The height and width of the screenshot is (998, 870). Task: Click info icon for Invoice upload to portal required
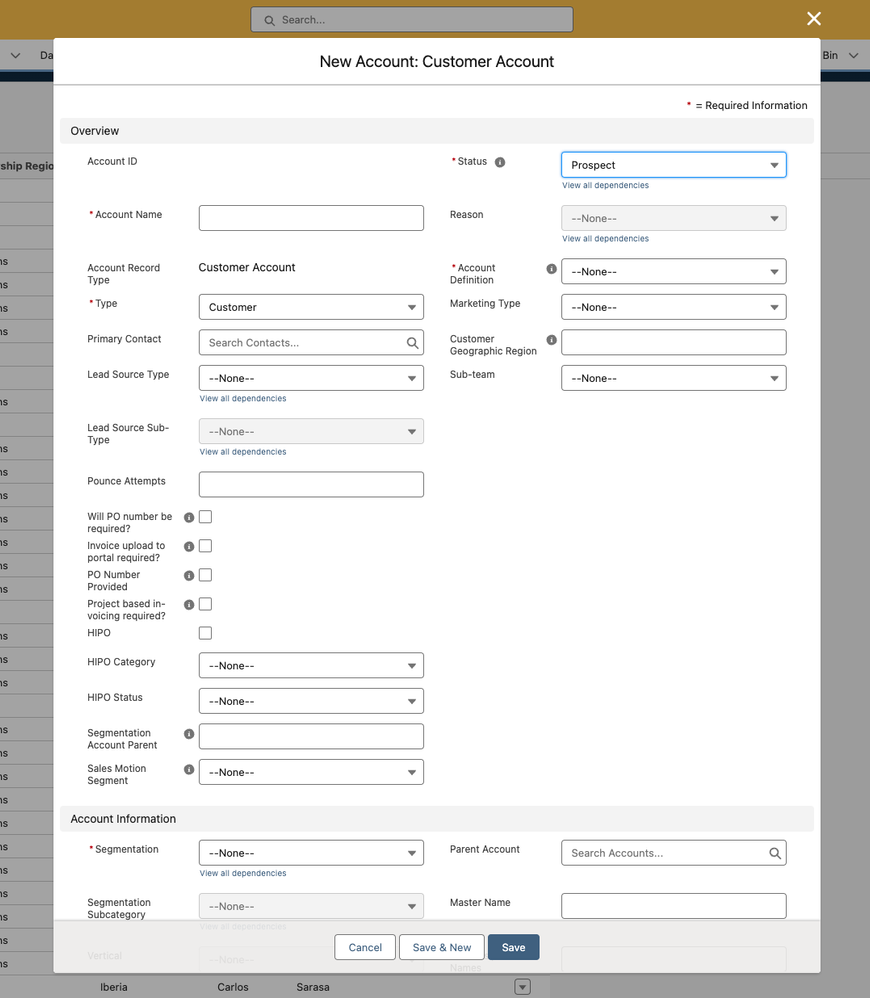point(189,547)
